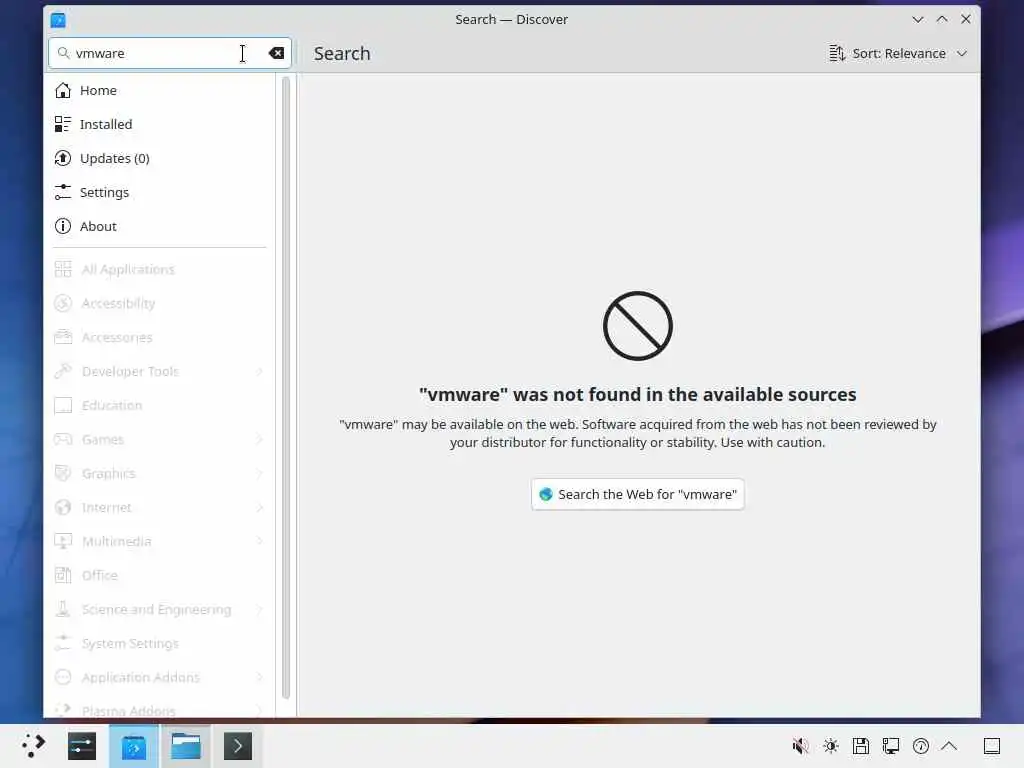Open Dolphin file manager from taskbar
1024x768 pixels.
[x=186, y=746]
